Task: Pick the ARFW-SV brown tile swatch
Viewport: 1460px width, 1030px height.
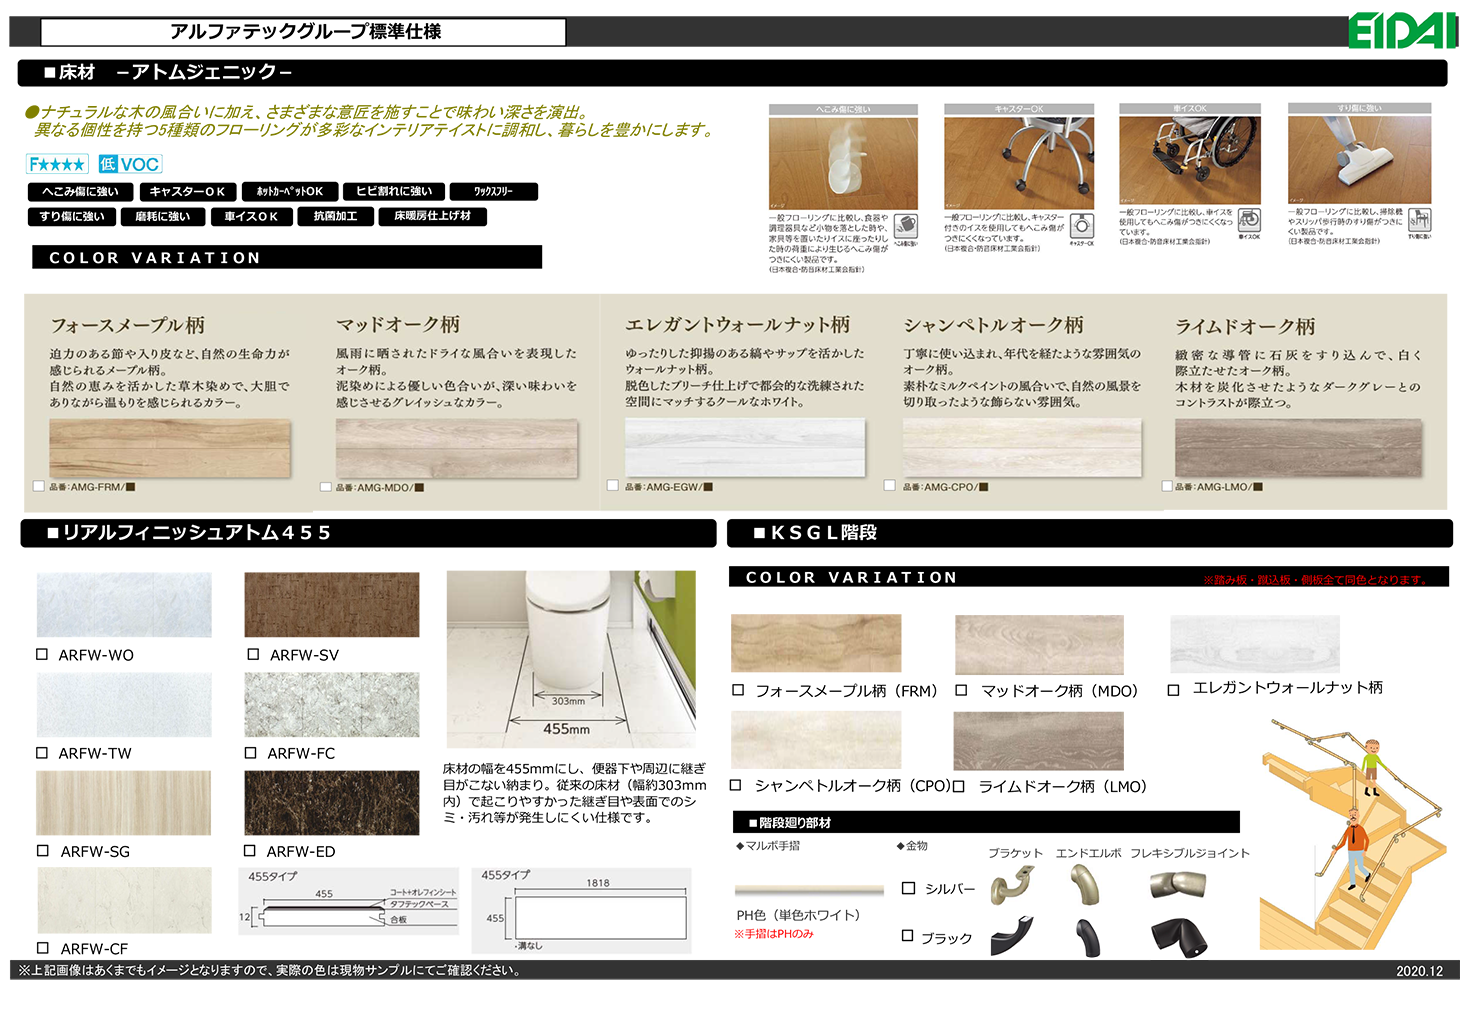Action: click(x=332, y=604)
